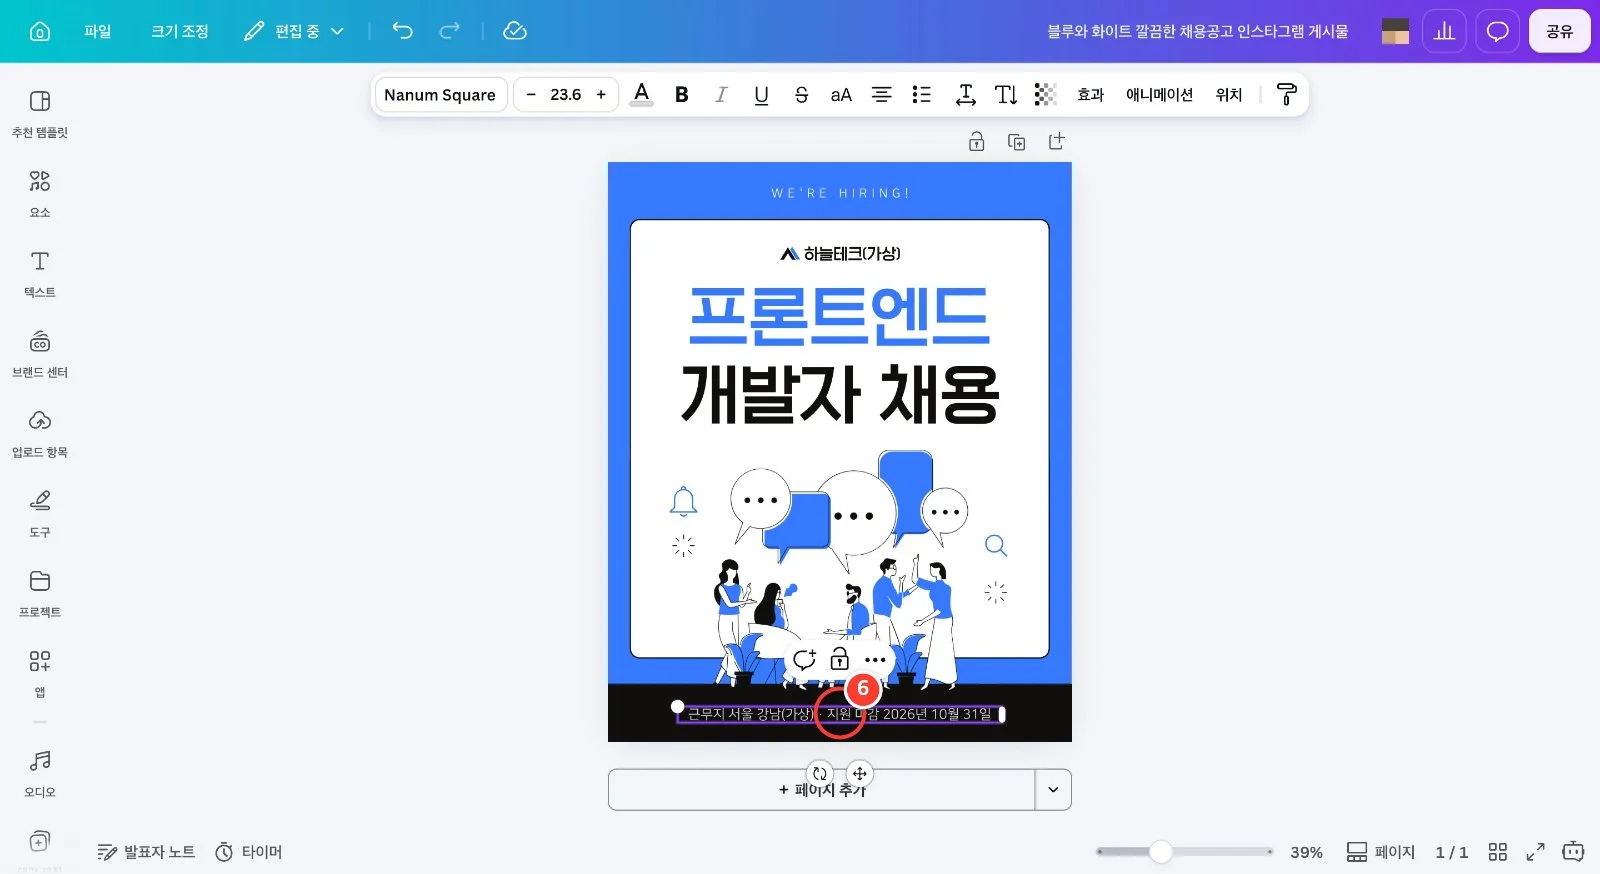
Task: Open the 애니메이션 animation panel
Action: (1159, 95)
